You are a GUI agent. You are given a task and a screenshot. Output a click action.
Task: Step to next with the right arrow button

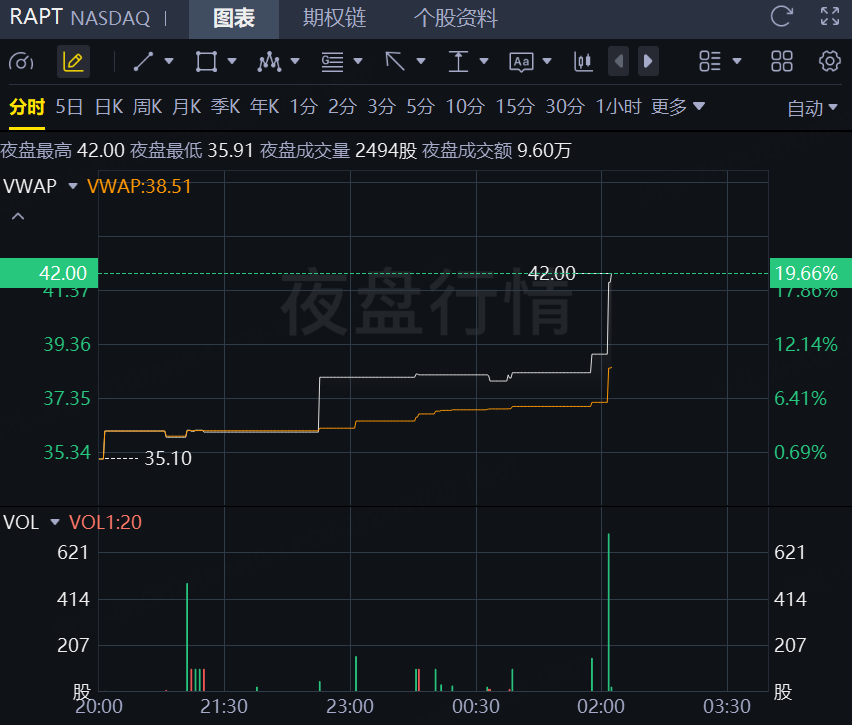[648, 61]
